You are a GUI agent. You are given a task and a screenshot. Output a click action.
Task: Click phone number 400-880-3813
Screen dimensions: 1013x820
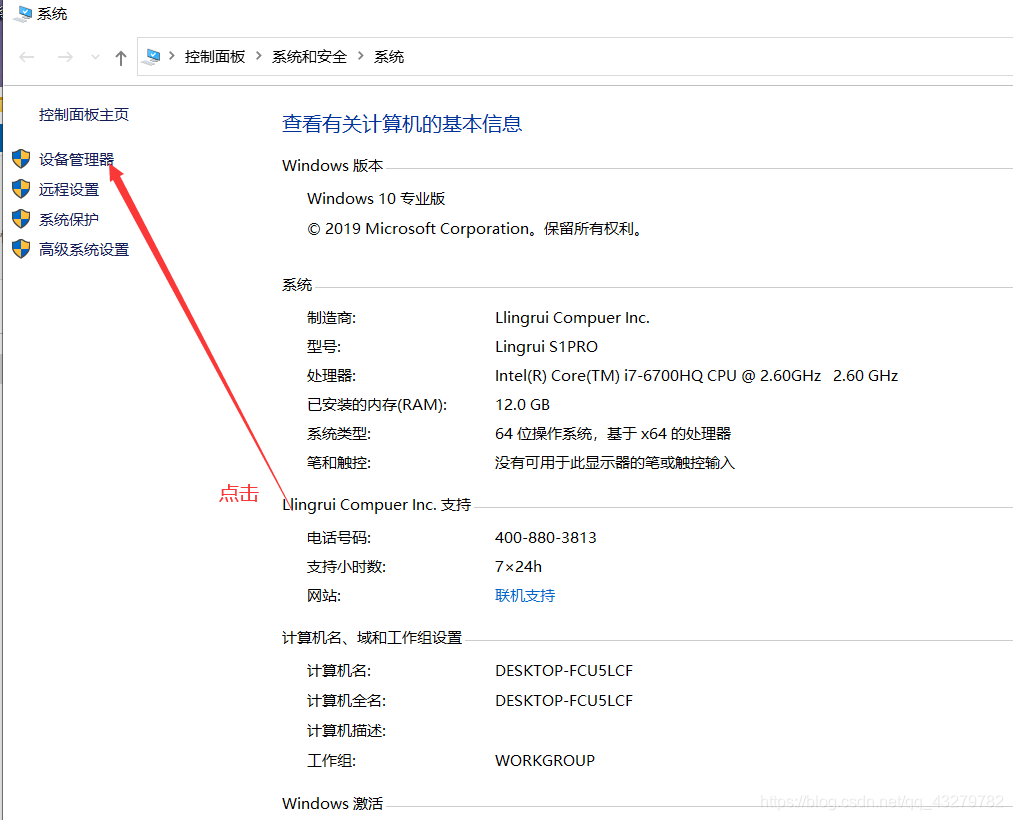[x=546, y=538]
